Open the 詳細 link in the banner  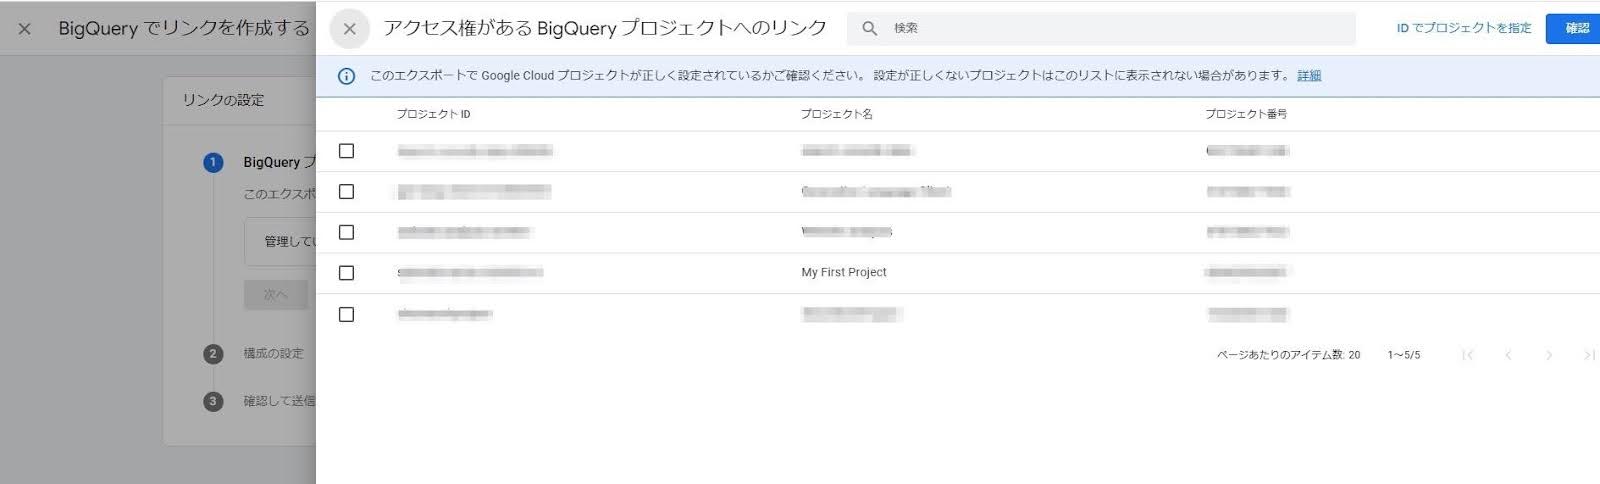1309,76
